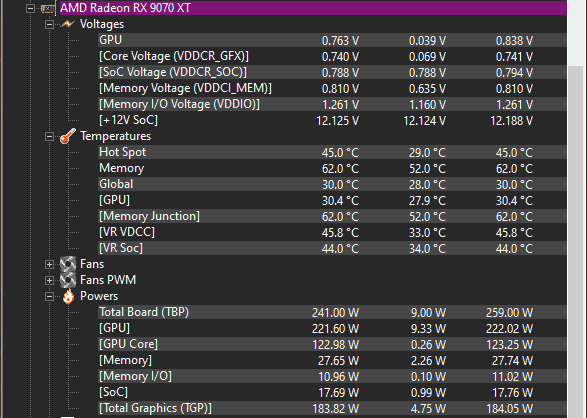Select the [Memory] power row
Image resolution: width=587 pixels, height=418 pixels.
[x=332, y=360]
